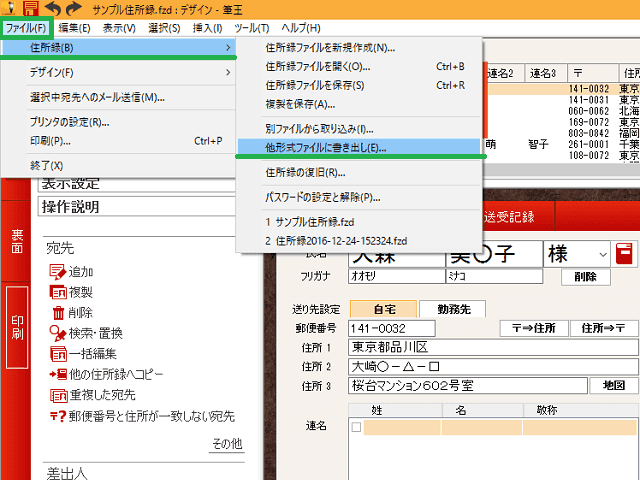Click the 住所 1 field 東京都品川区
The image size is (640, 480).
point(493,347)
